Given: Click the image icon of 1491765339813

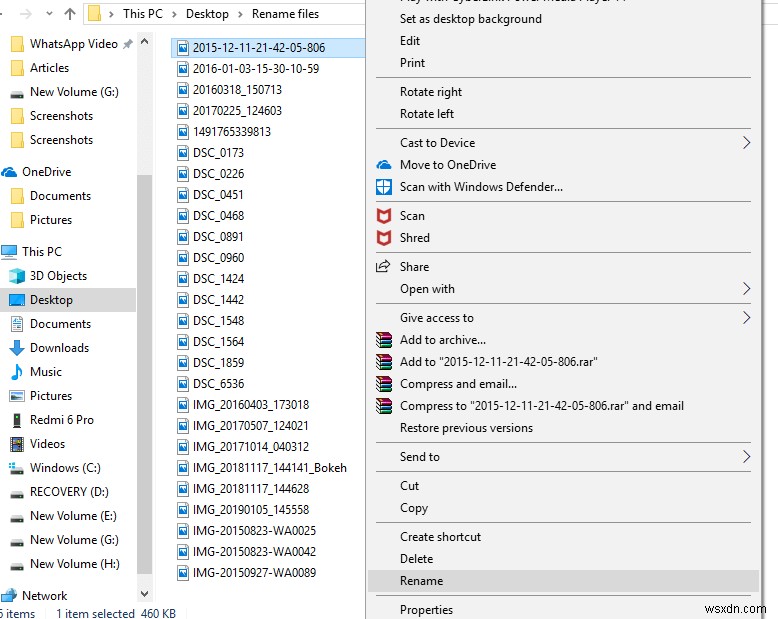Looking at the screenshot, I should (x=183, y=132).
